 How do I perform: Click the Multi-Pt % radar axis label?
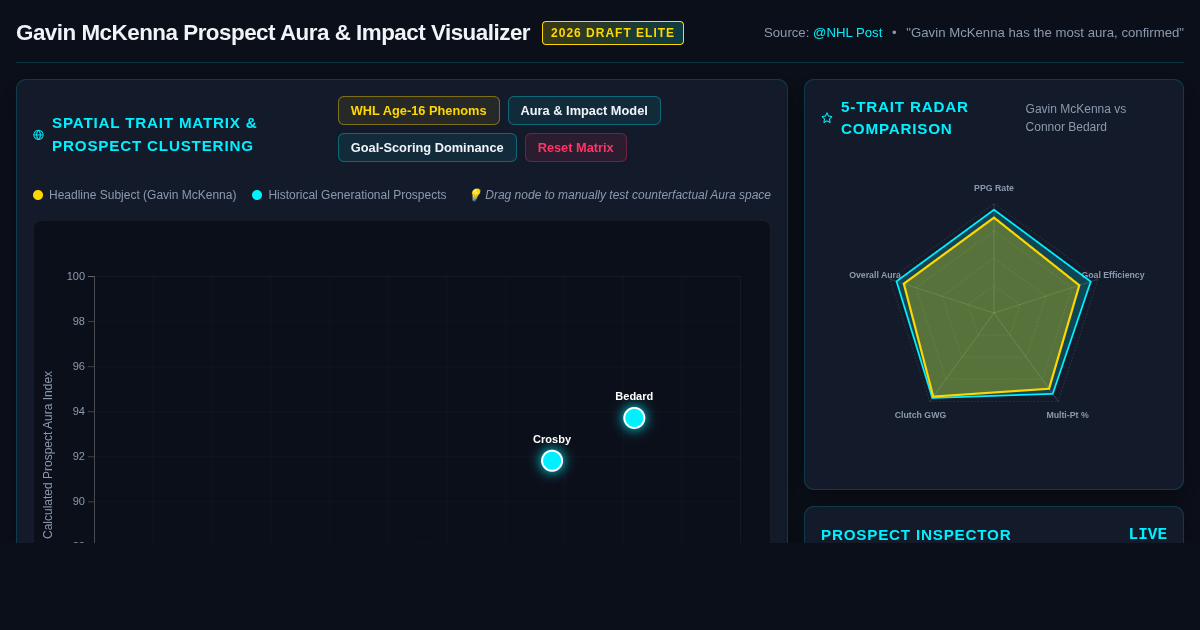click(1068, 415)
